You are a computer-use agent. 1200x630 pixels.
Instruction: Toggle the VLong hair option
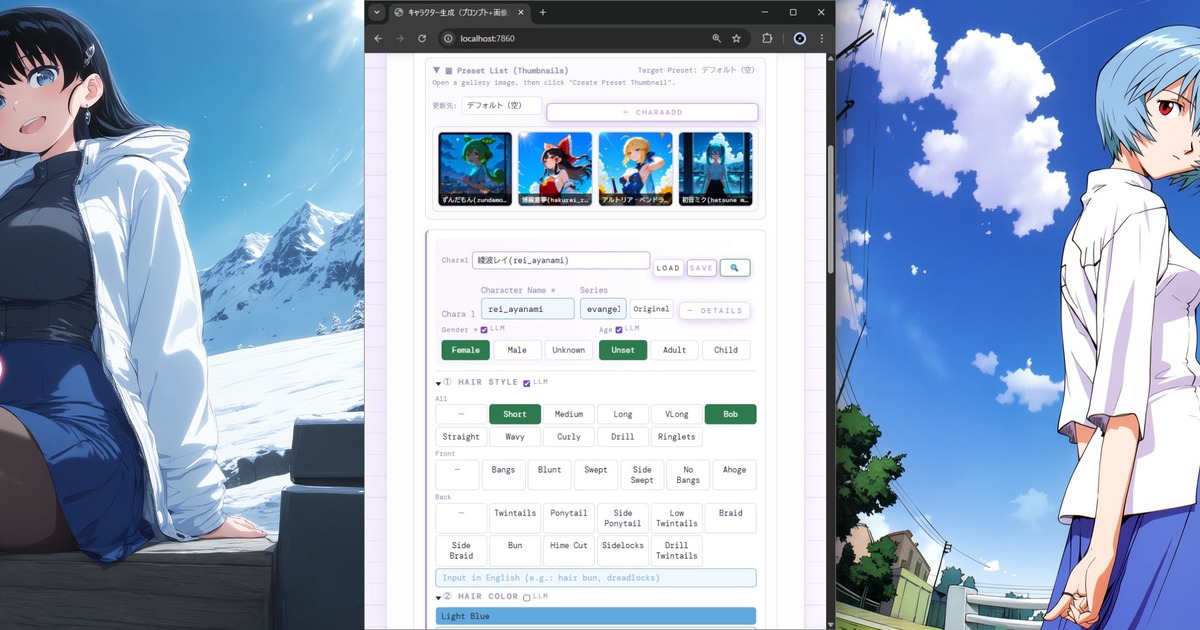pyautogui.click(x=677, y=414)
